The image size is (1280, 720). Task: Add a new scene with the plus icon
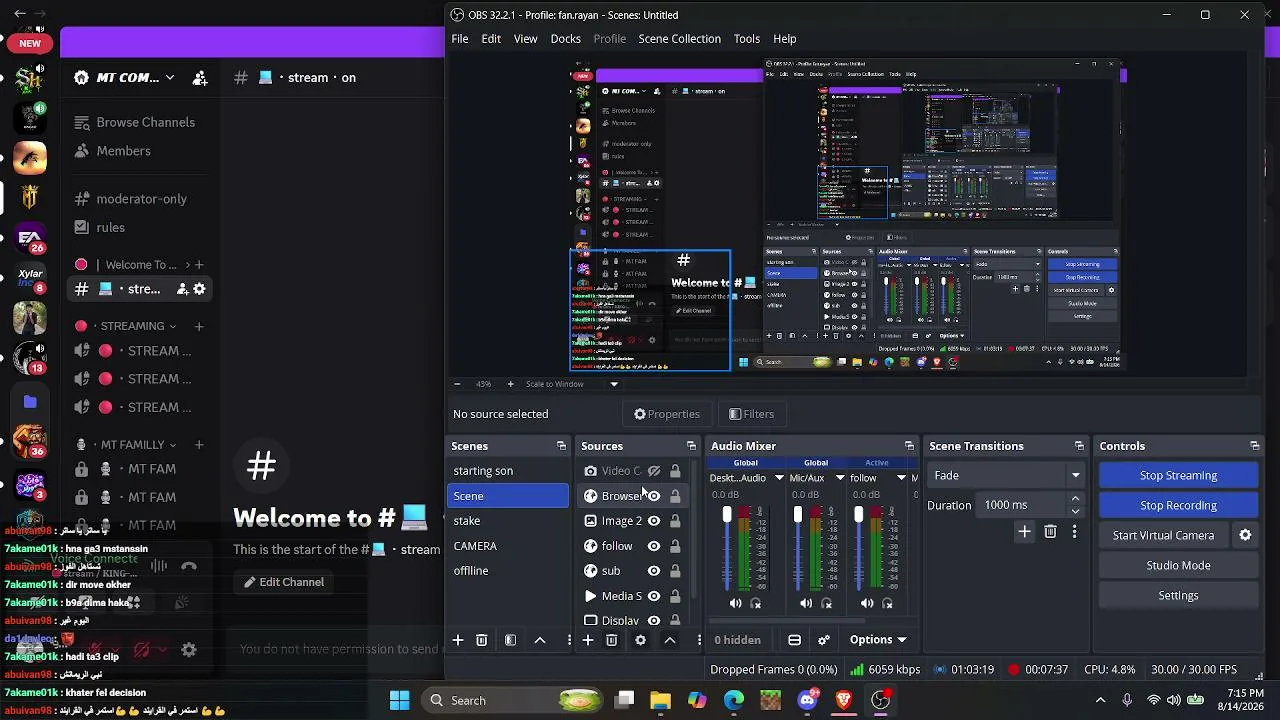pos(458,640)
